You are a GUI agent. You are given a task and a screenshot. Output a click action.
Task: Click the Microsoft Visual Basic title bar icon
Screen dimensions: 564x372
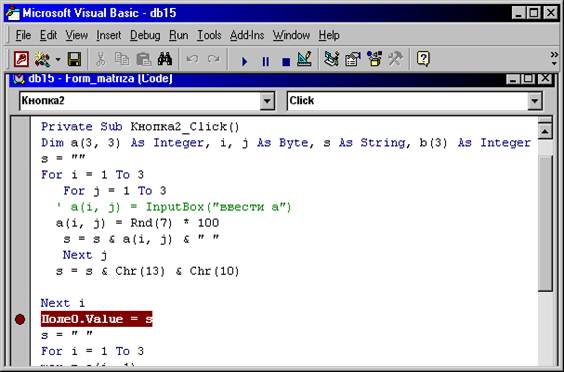[13, 13]
